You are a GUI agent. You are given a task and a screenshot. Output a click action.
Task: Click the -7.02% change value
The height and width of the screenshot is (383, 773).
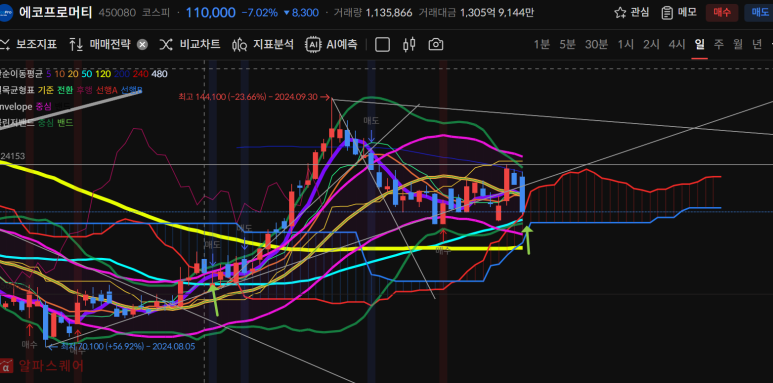pos(259,13)
